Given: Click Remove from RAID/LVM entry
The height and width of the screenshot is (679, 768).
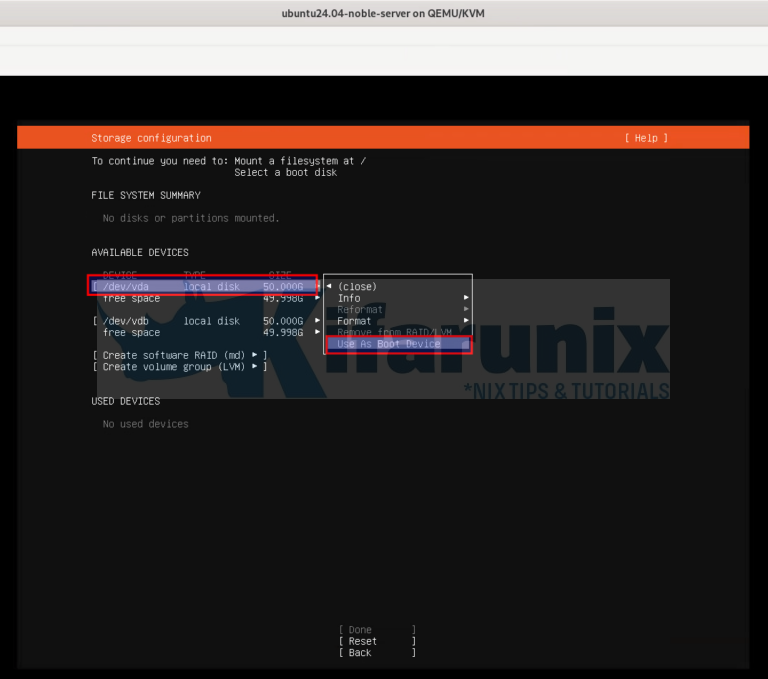Looking at the screenshot, I should [x=394, y=332].
